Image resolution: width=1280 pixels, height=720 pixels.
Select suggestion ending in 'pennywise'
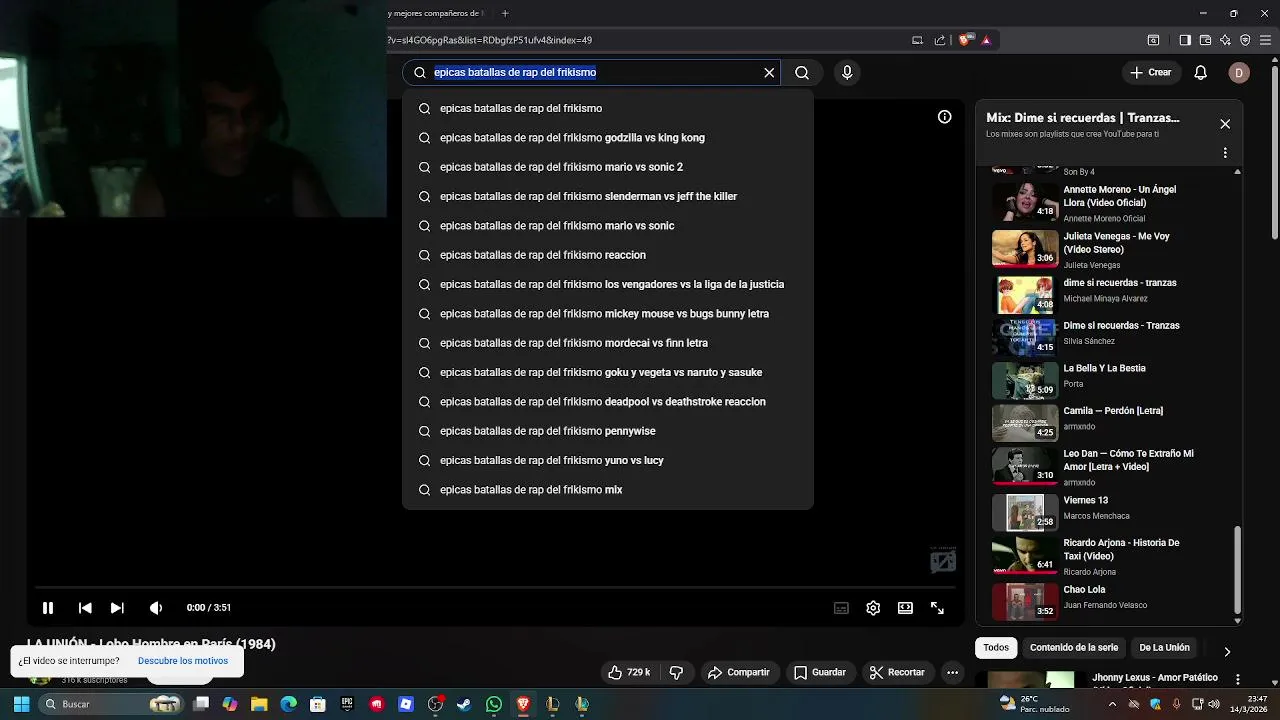click(x=608, y=431)
